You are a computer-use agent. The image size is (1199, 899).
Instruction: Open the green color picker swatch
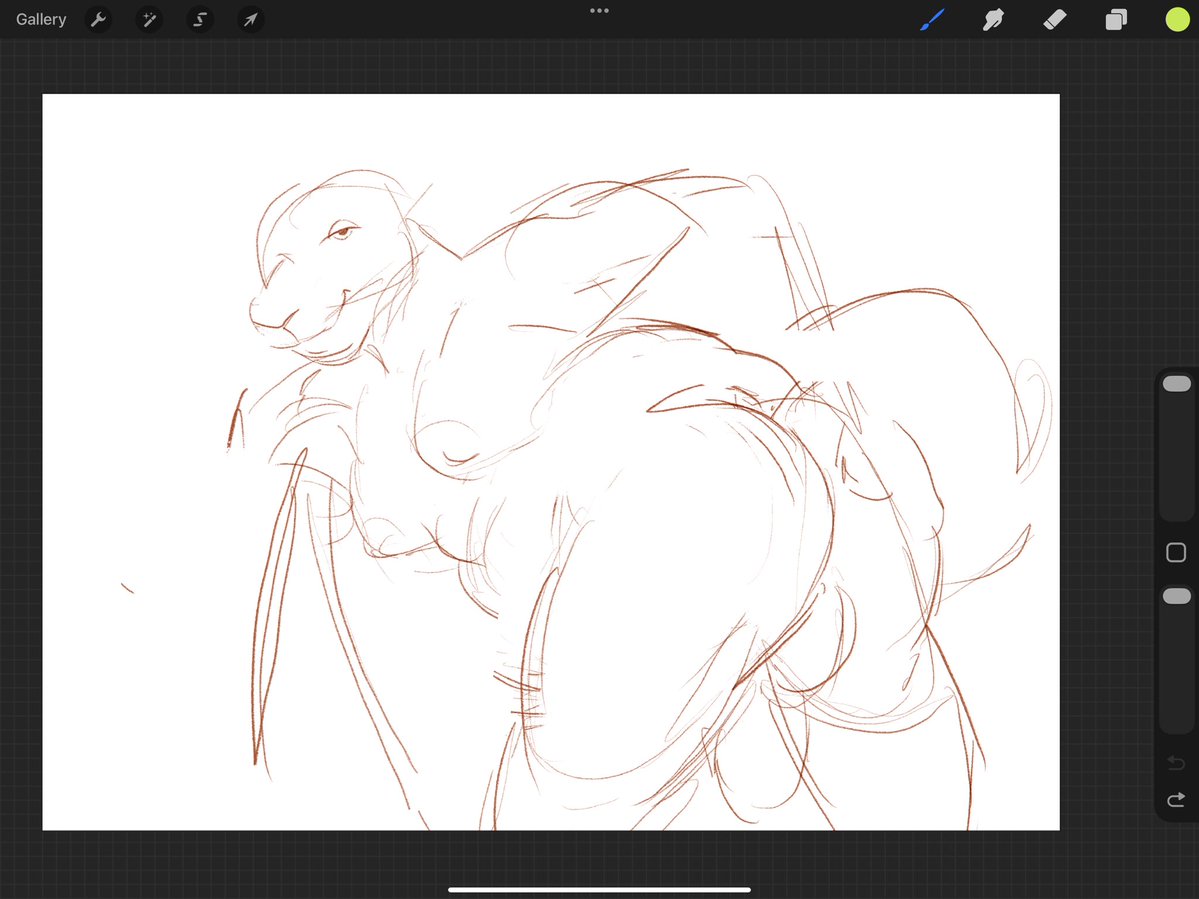click(x=1178, y=19)
